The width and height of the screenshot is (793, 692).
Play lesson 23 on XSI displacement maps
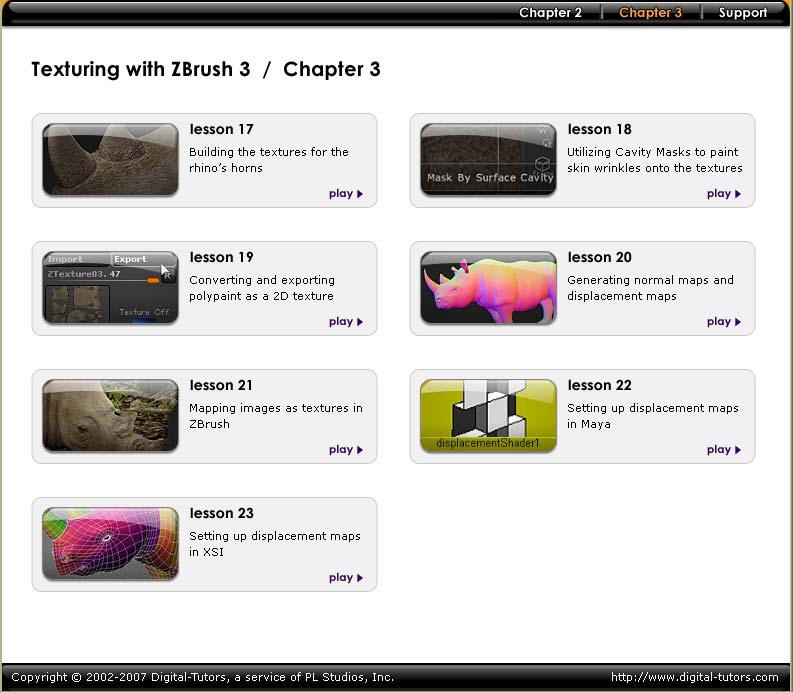346,578
